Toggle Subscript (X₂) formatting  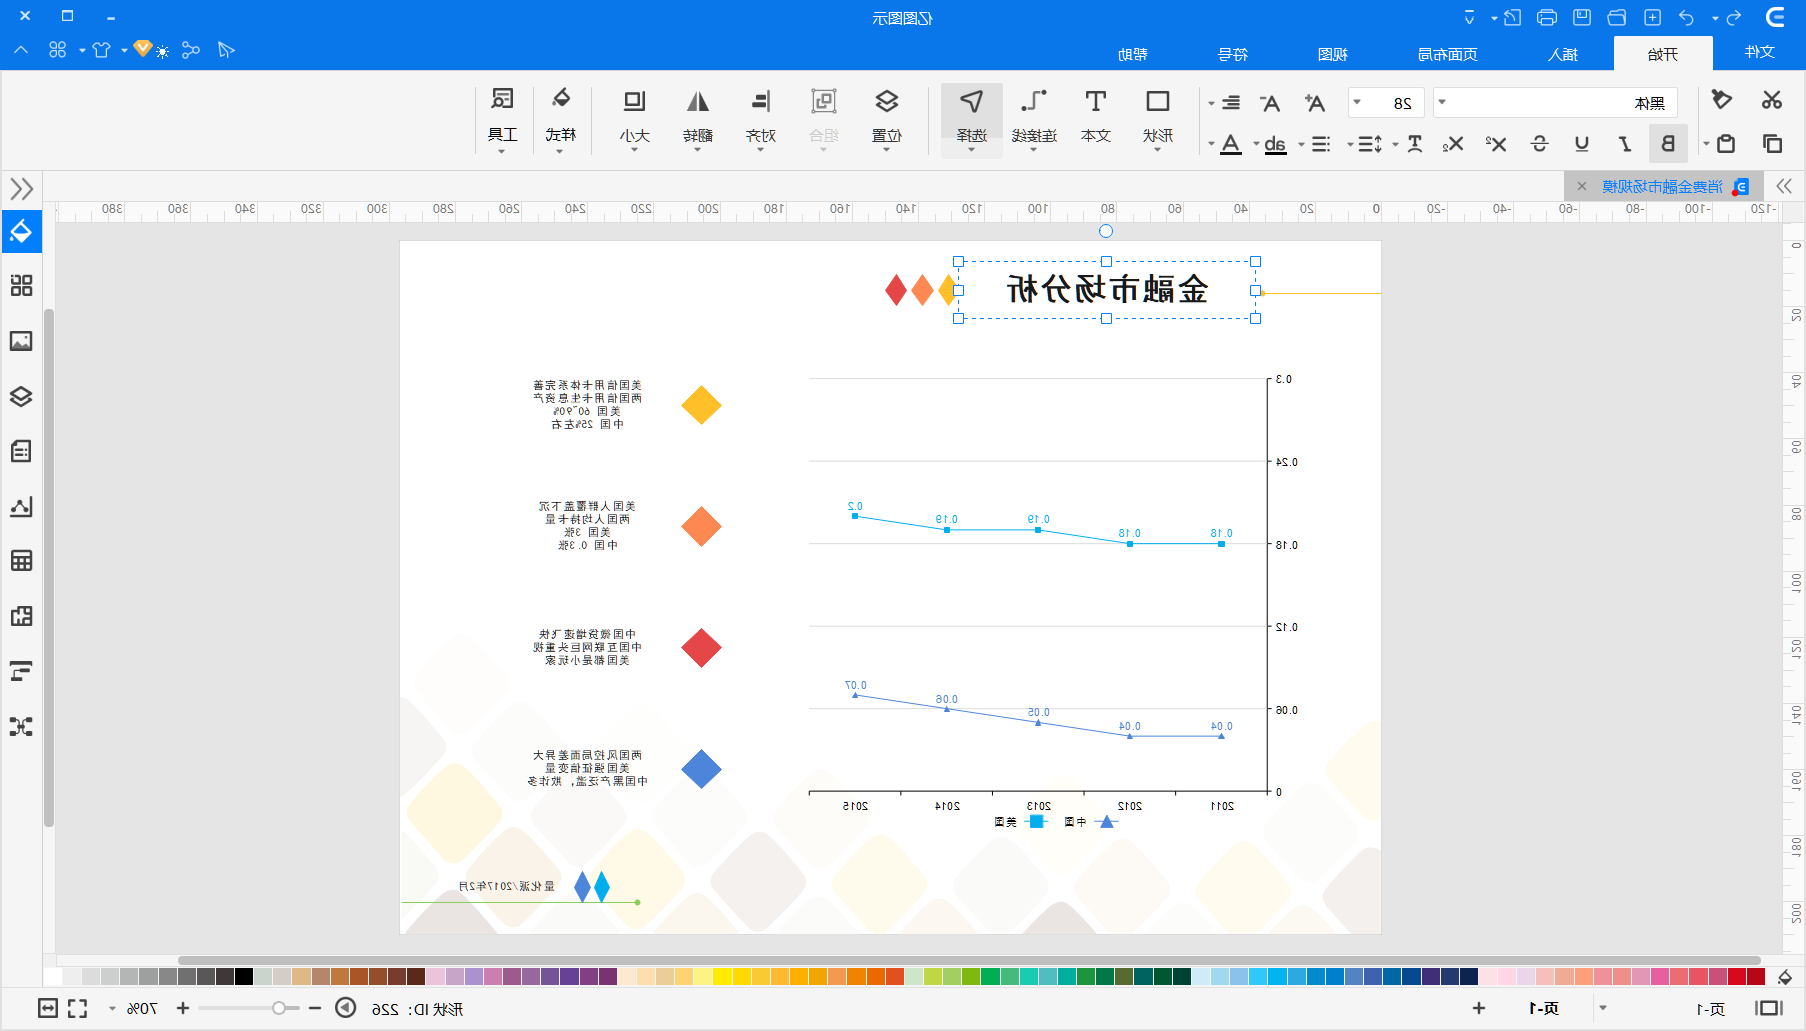pos(1453,144)
